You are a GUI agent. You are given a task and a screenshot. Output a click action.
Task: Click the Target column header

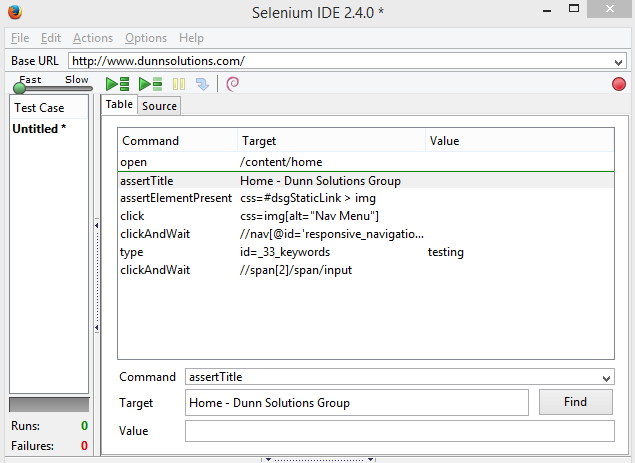331,141
